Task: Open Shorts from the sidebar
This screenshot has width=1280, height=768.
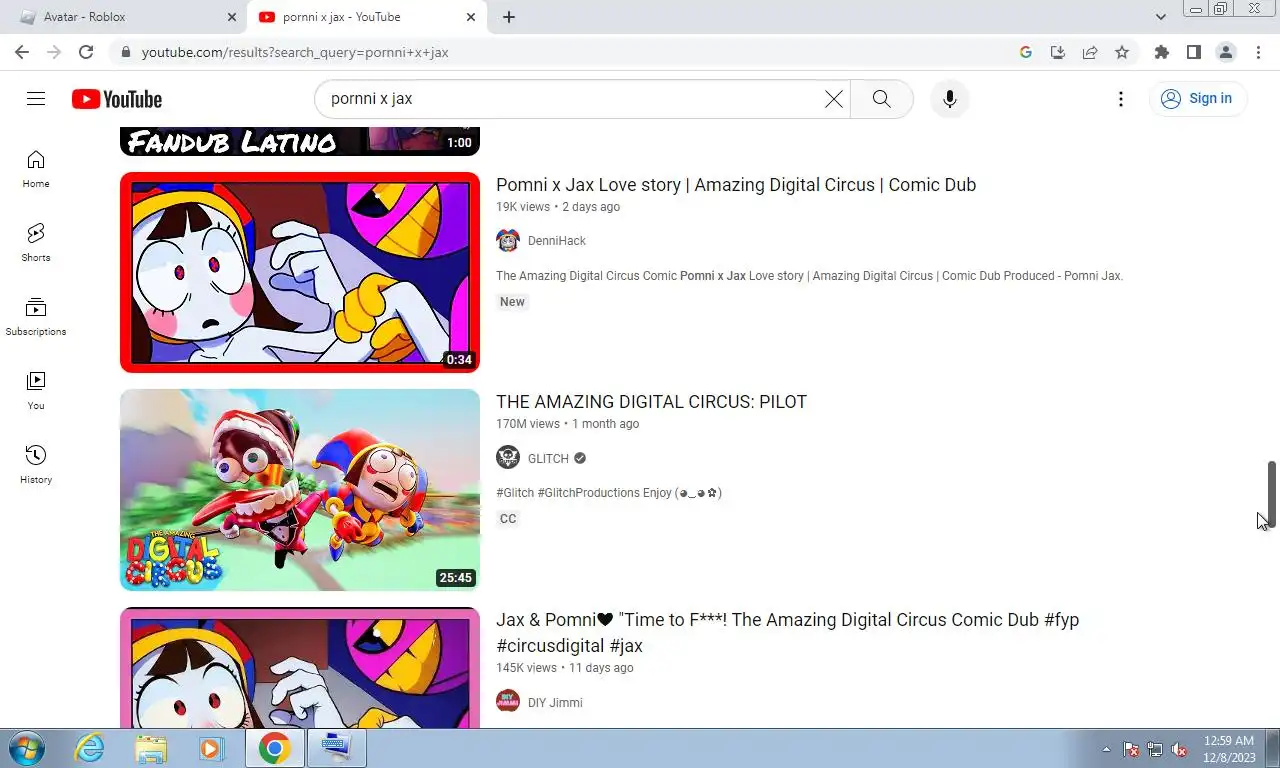Action: 36,243
